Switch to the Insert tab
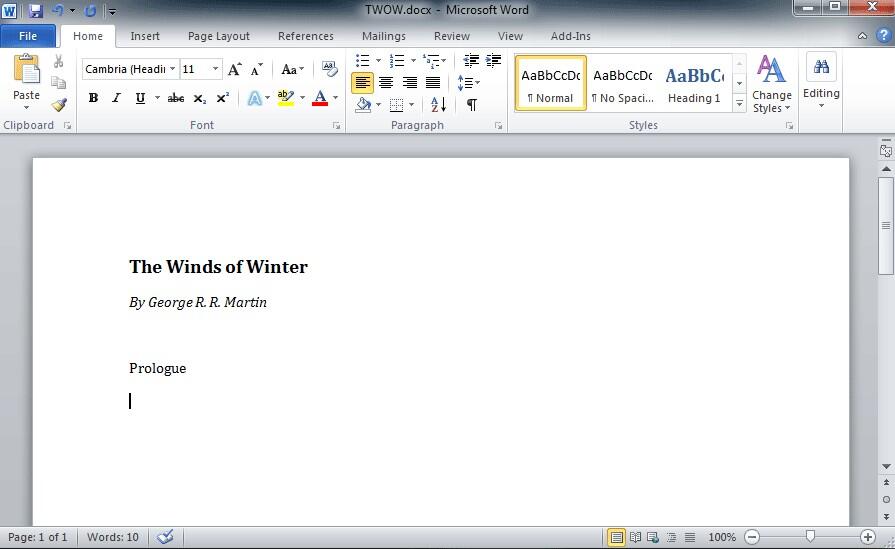895x549 pixels. [145, 36]
